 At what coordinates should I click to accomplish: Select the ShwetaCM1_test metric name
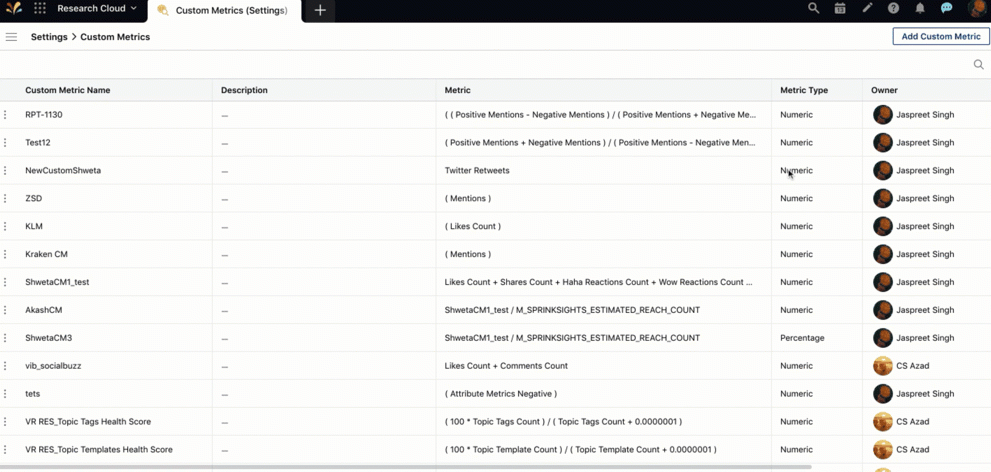click(57, 282)
